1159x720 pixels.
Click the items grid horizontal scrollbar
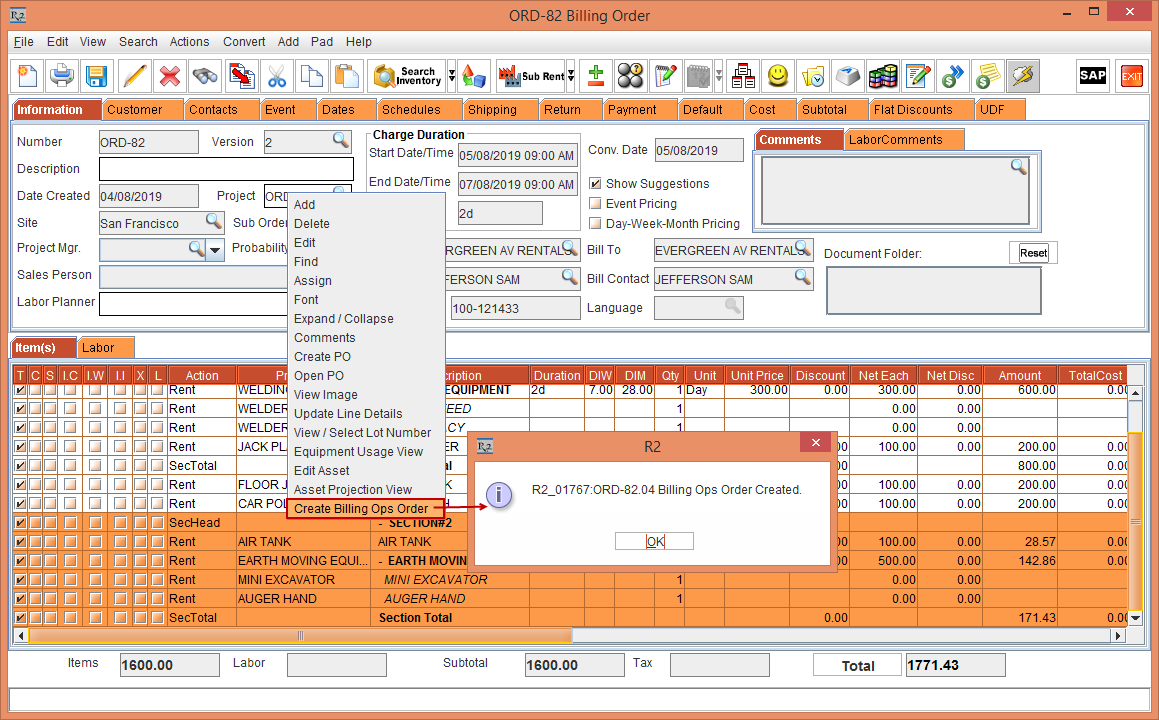click(x=300, y=636)
